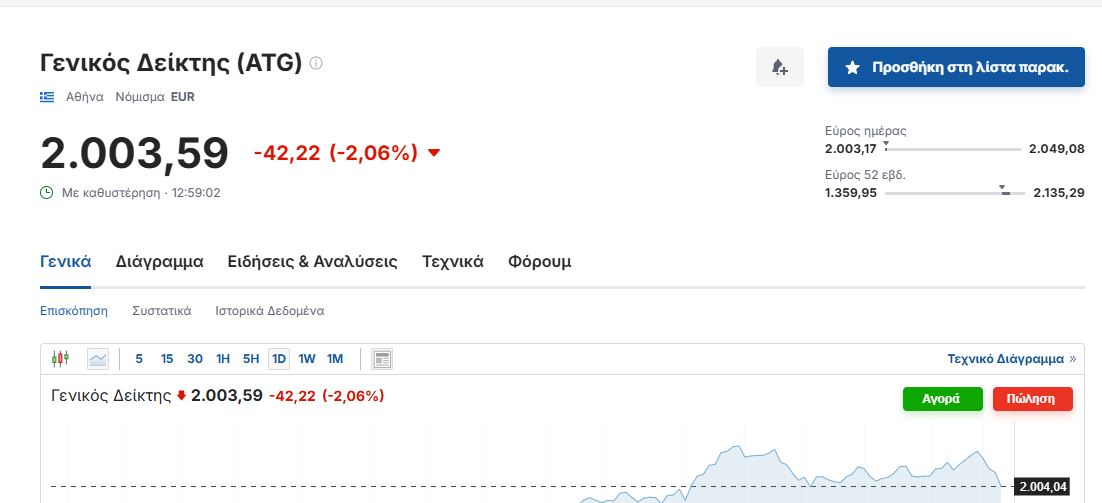Switch to the area chart icon
1102x503 pixels.
click(97, 359)
